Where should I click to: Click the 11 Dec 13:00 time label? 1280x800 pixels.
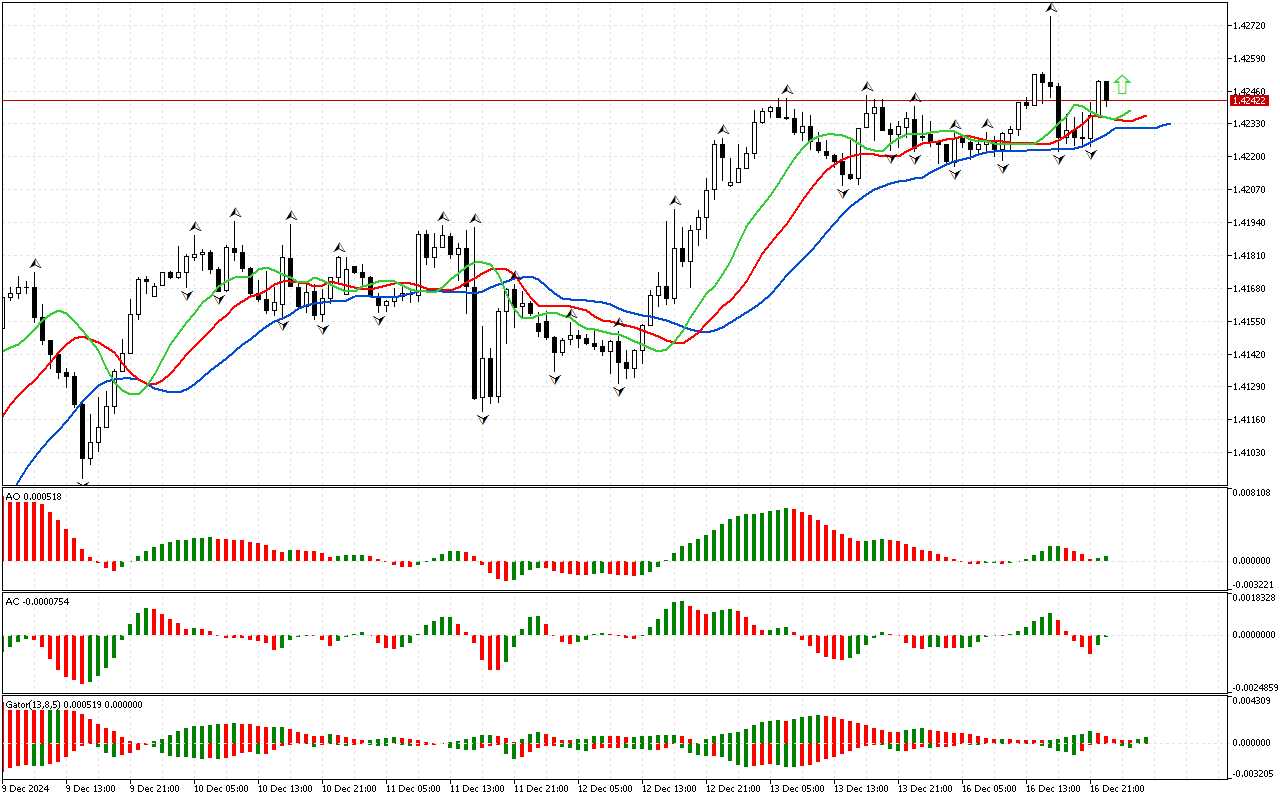(478, 789)
